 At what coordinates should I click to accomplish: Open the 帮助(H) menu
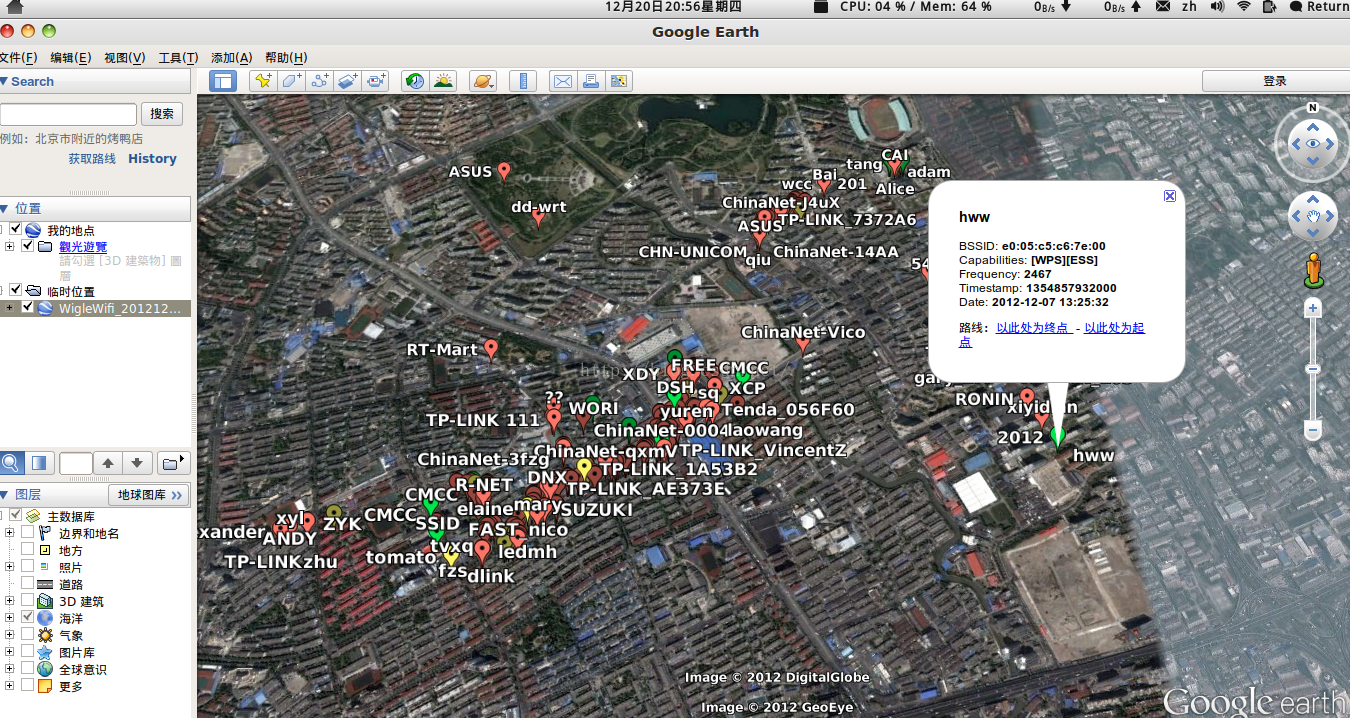[286, 58]
